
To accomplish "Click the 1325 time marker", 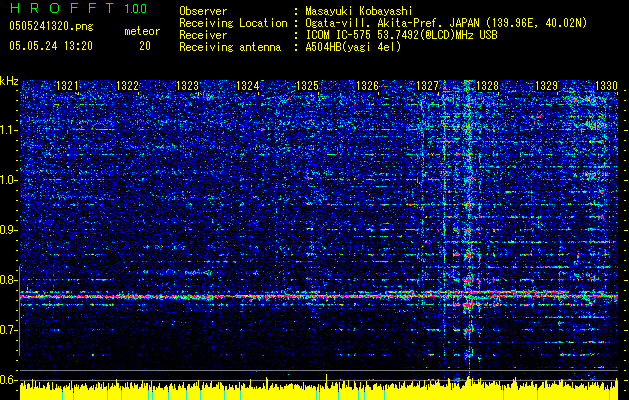I will pyautogui.click(x=307, y=86).
